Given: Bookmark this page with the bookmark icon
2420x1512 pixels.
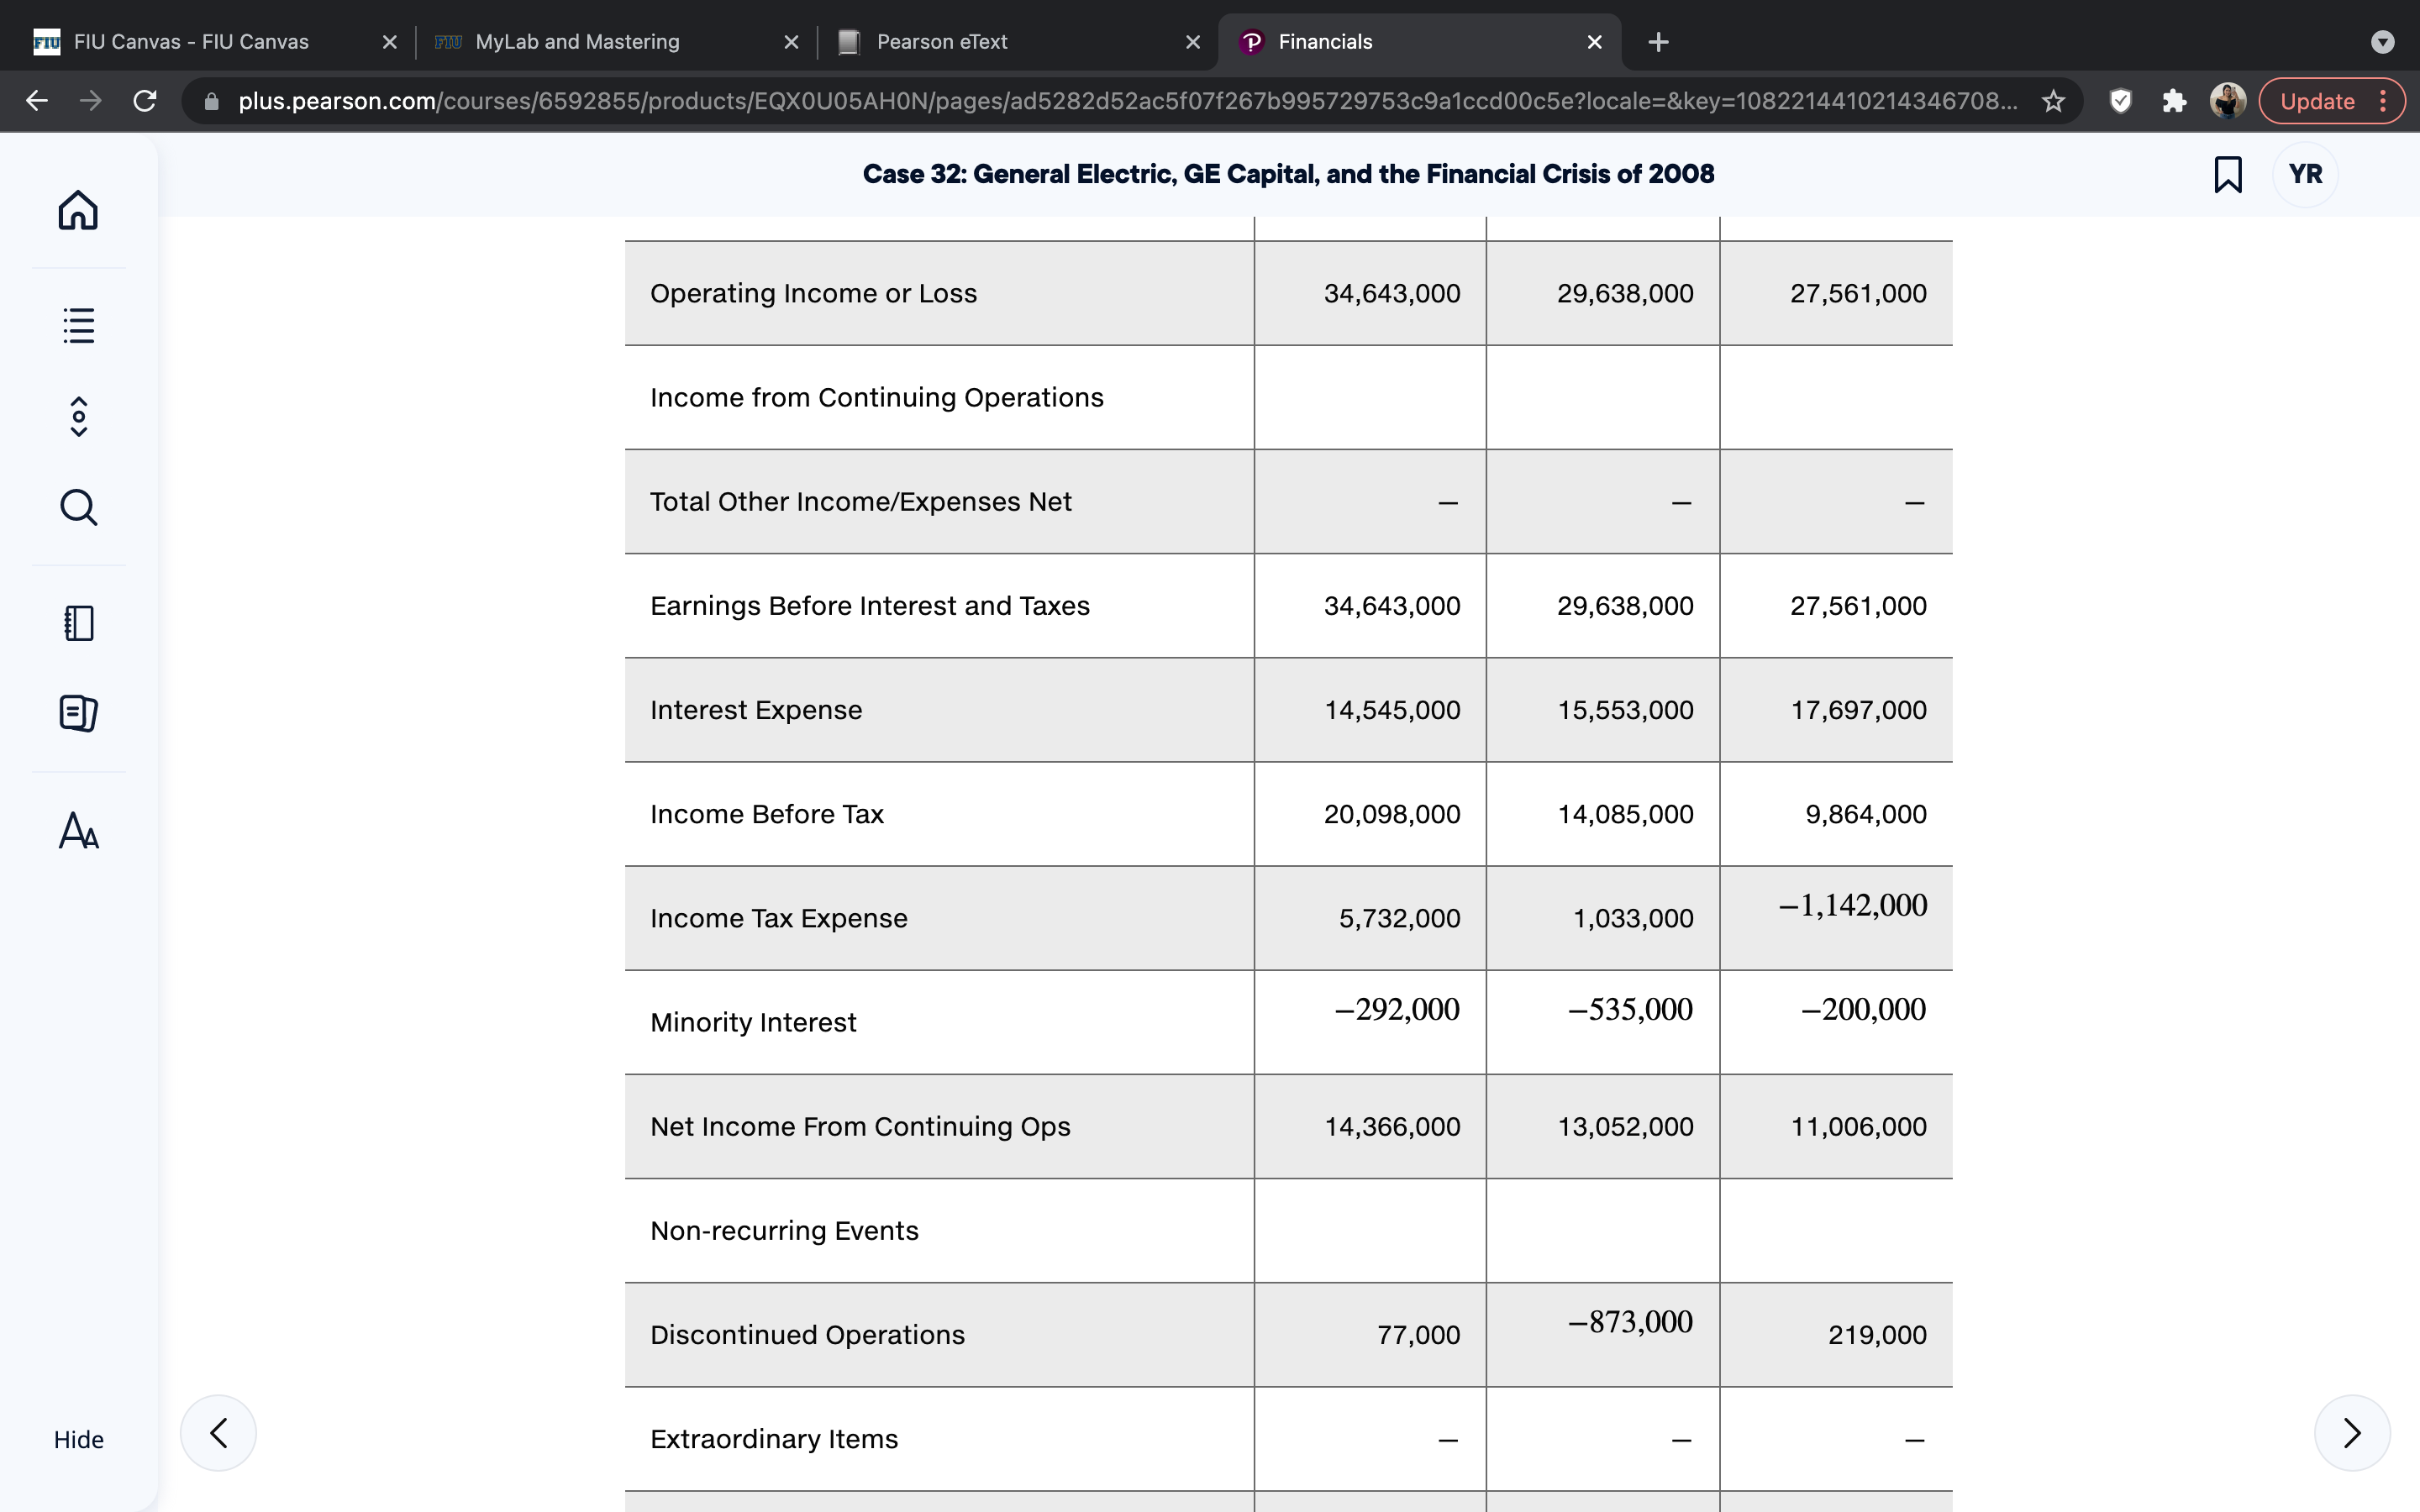Looking at the screenshot, I should 2227,174.
